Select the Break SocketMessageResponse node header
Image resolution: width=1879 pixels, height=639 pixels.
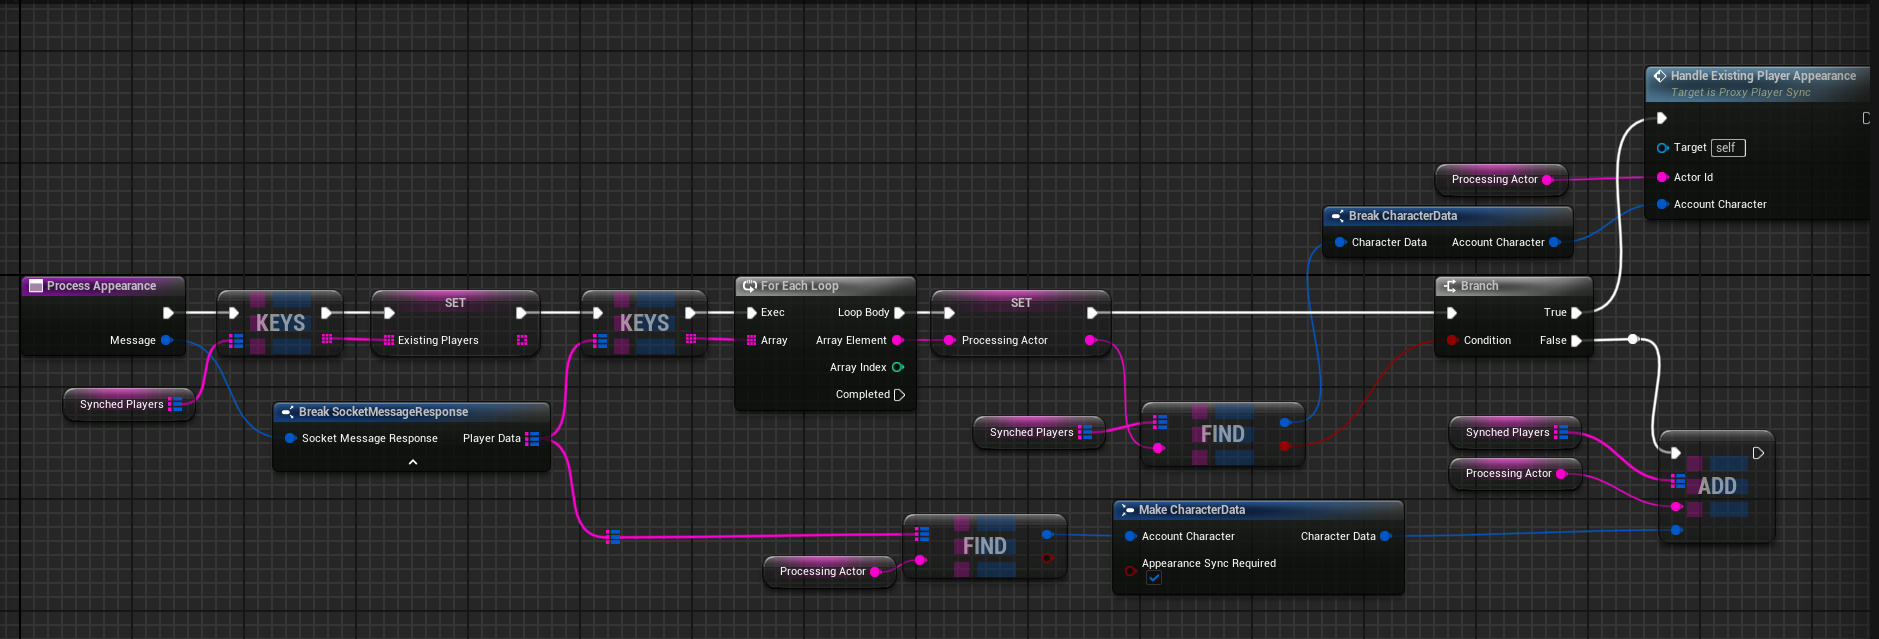(411, 412)
